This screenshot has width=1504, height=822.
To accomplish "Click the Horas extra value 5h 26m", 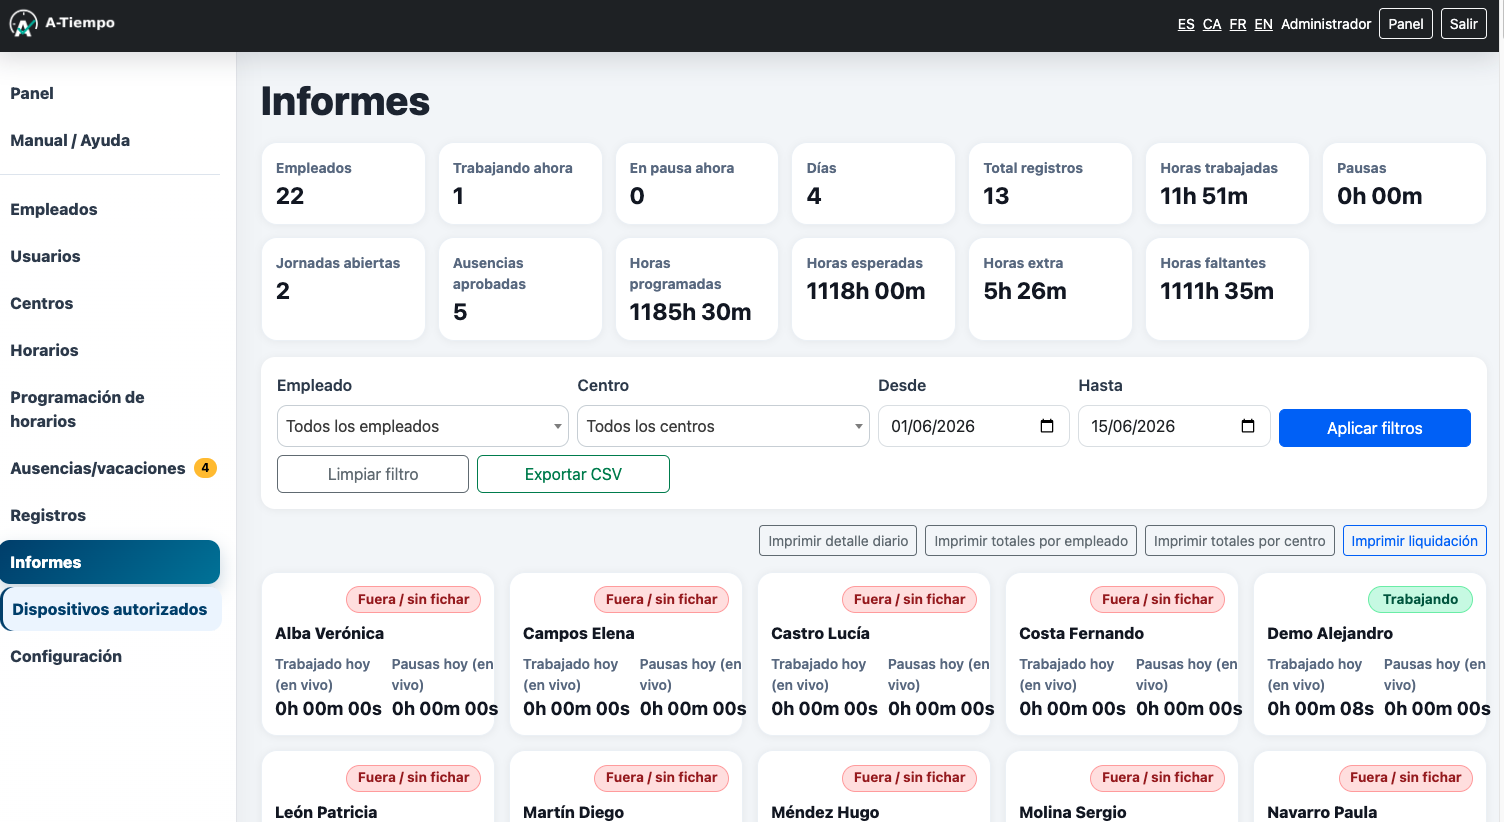I will click(1025, 291).
